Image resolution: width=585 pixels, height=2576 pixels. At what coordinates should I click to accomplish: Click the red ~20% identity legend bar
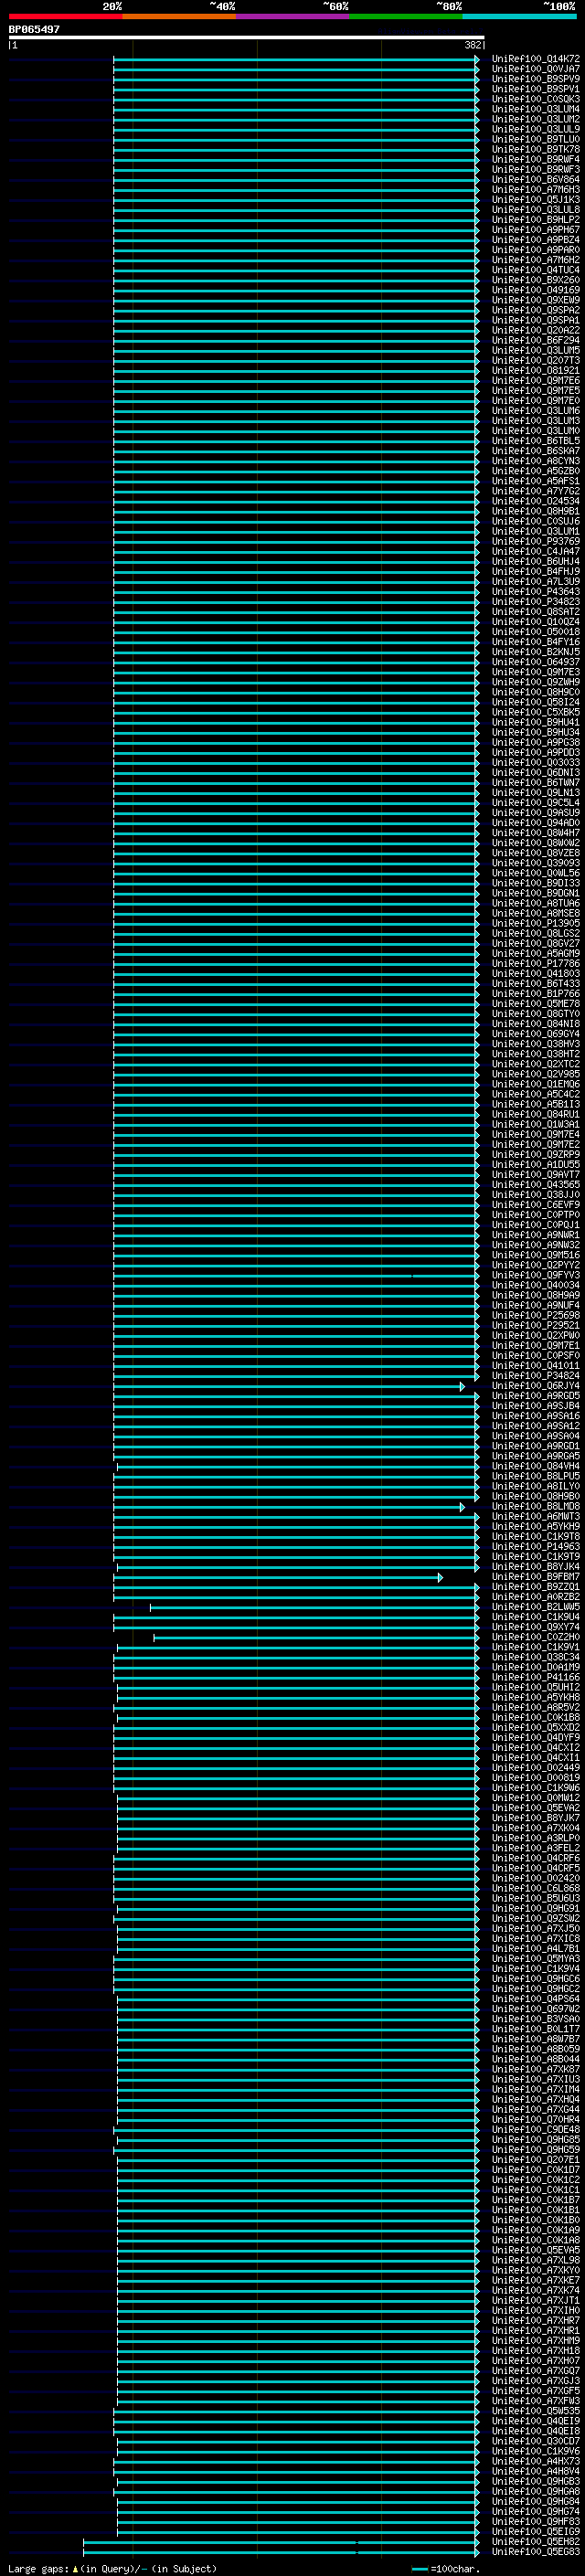(66, 16)
